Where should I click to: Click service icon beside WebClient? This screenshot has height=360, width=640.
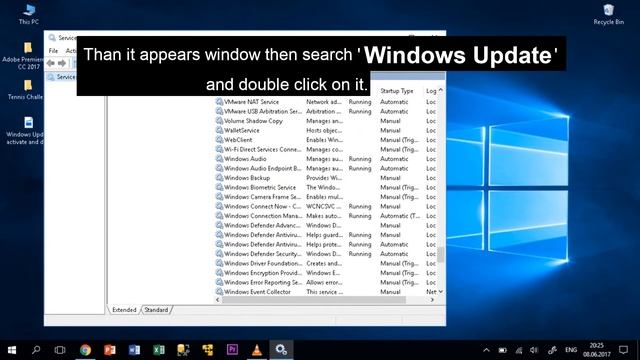219,140
